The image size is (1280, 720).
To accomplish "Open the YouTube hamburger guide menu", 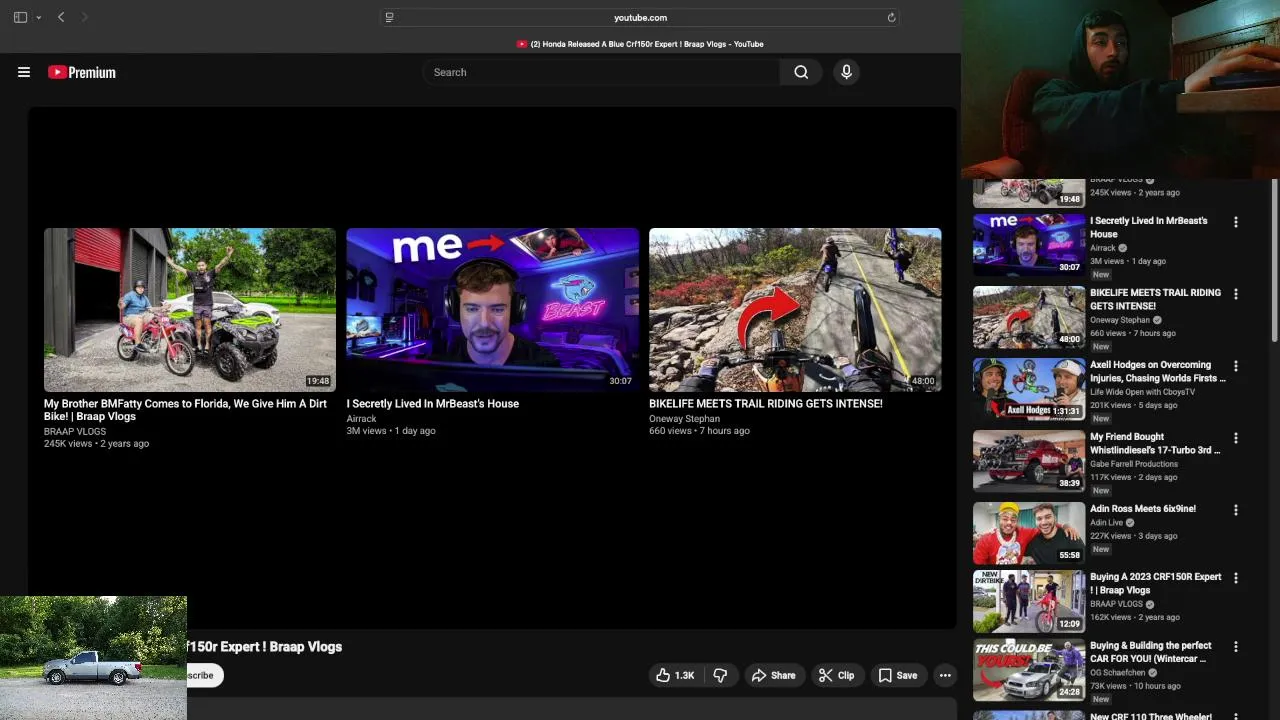I will pos(24,72).
